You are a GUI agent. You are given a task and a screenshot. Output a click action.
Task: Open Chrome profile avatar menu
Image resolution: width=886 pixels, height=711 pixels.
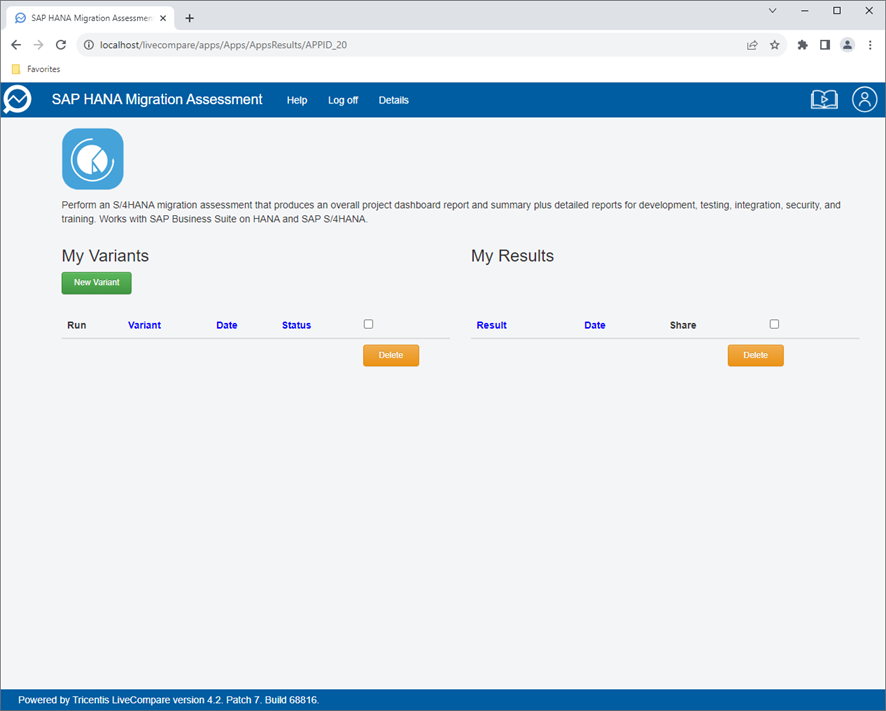(x=847, y=45)
